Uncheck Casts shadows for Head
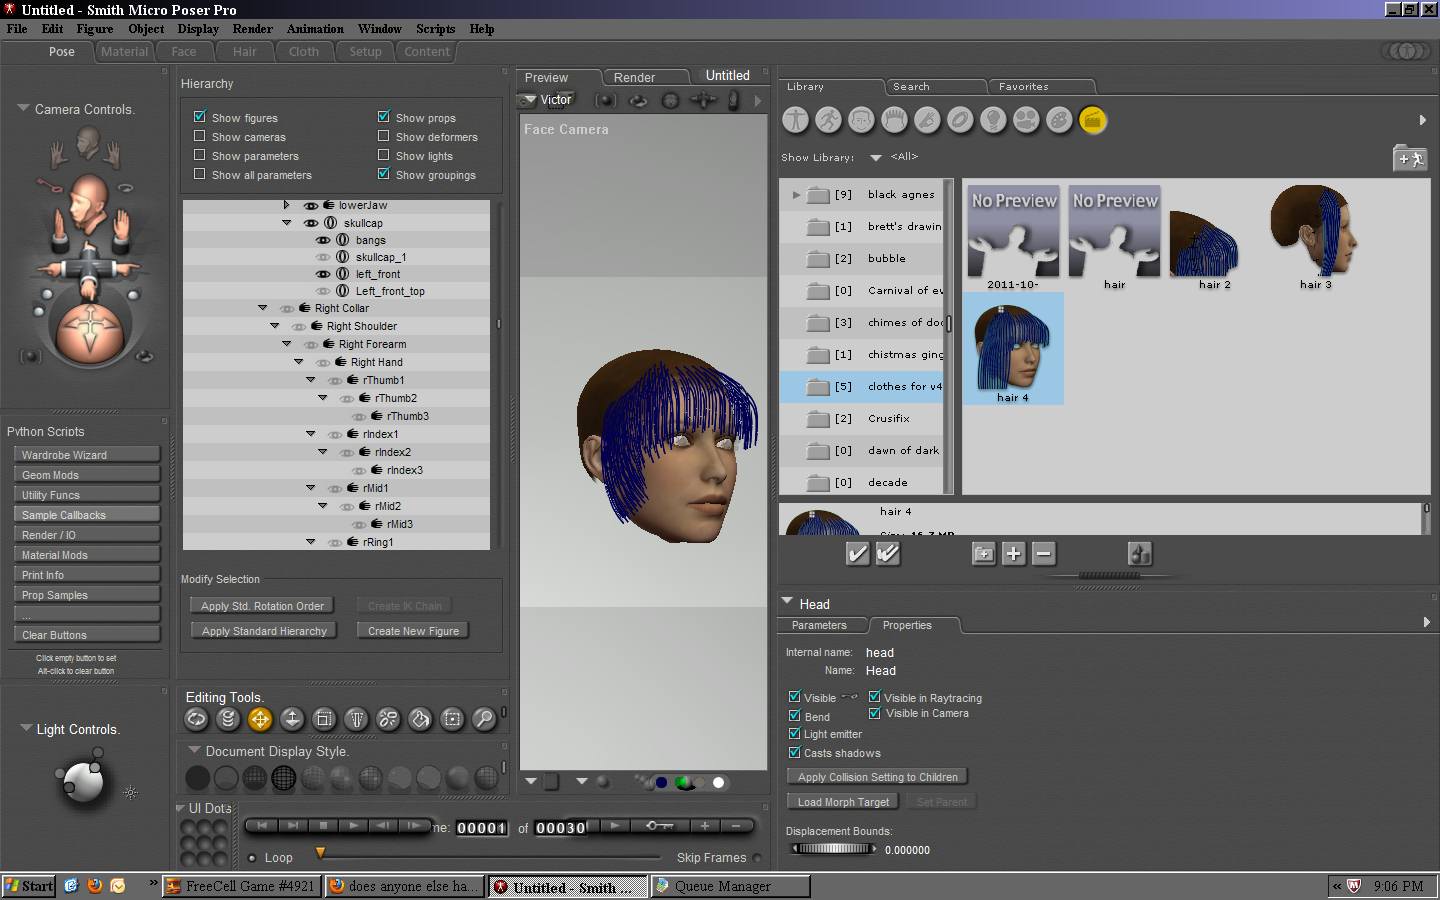 point(795,753)
